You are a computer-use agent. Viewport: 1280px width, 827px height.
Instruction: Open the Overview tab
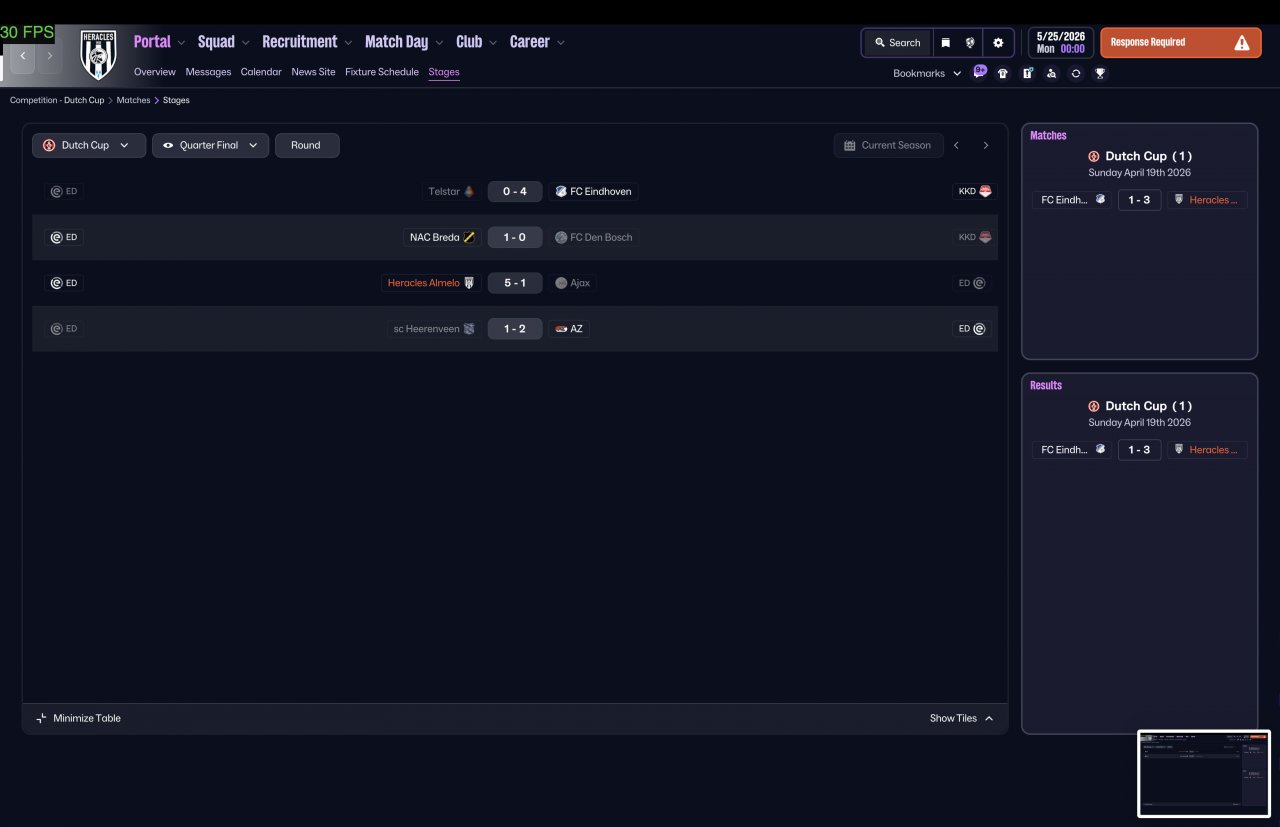coord(155,72)
